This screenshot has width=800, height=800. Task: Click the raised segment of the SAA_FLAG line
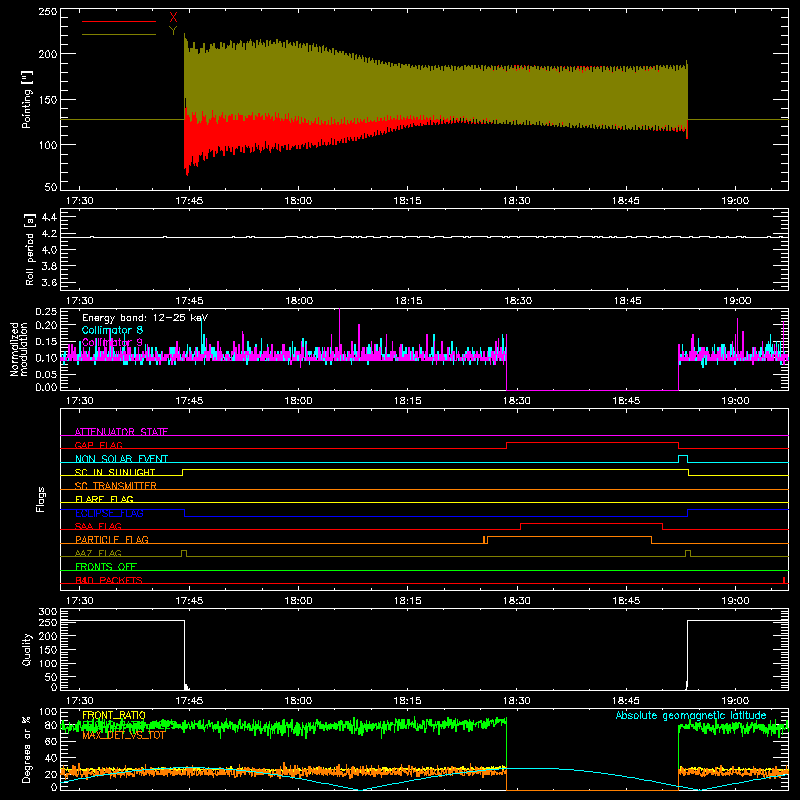[x=591, y=523]
